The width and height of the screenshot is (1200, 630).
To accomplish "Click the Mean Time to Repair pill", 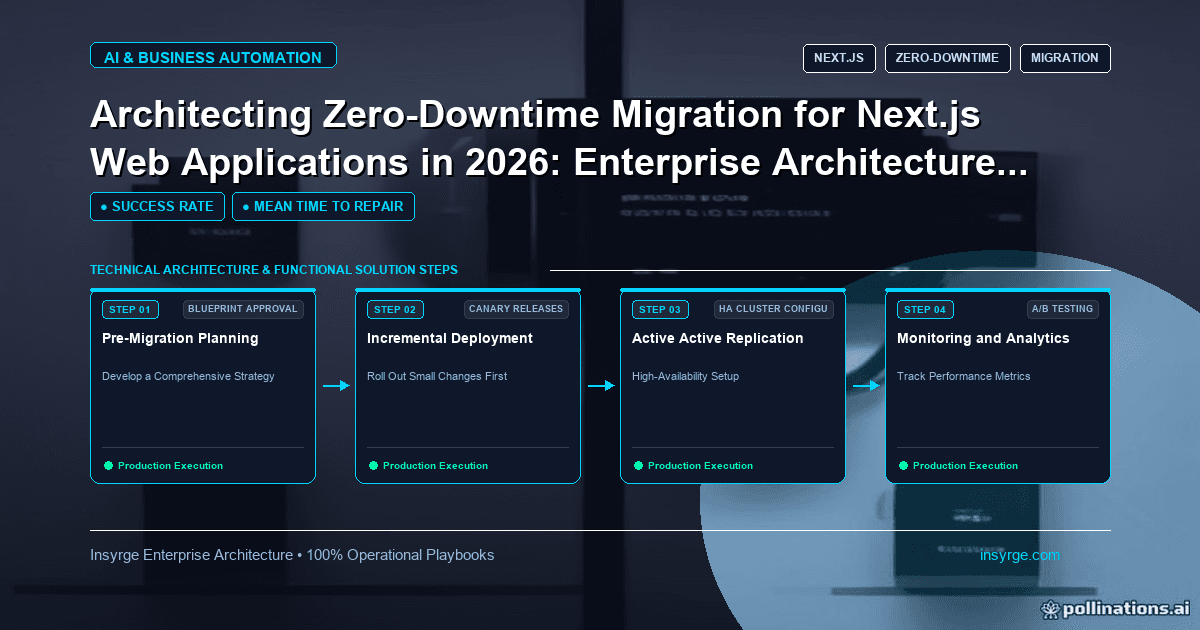I will pos(323,206).
